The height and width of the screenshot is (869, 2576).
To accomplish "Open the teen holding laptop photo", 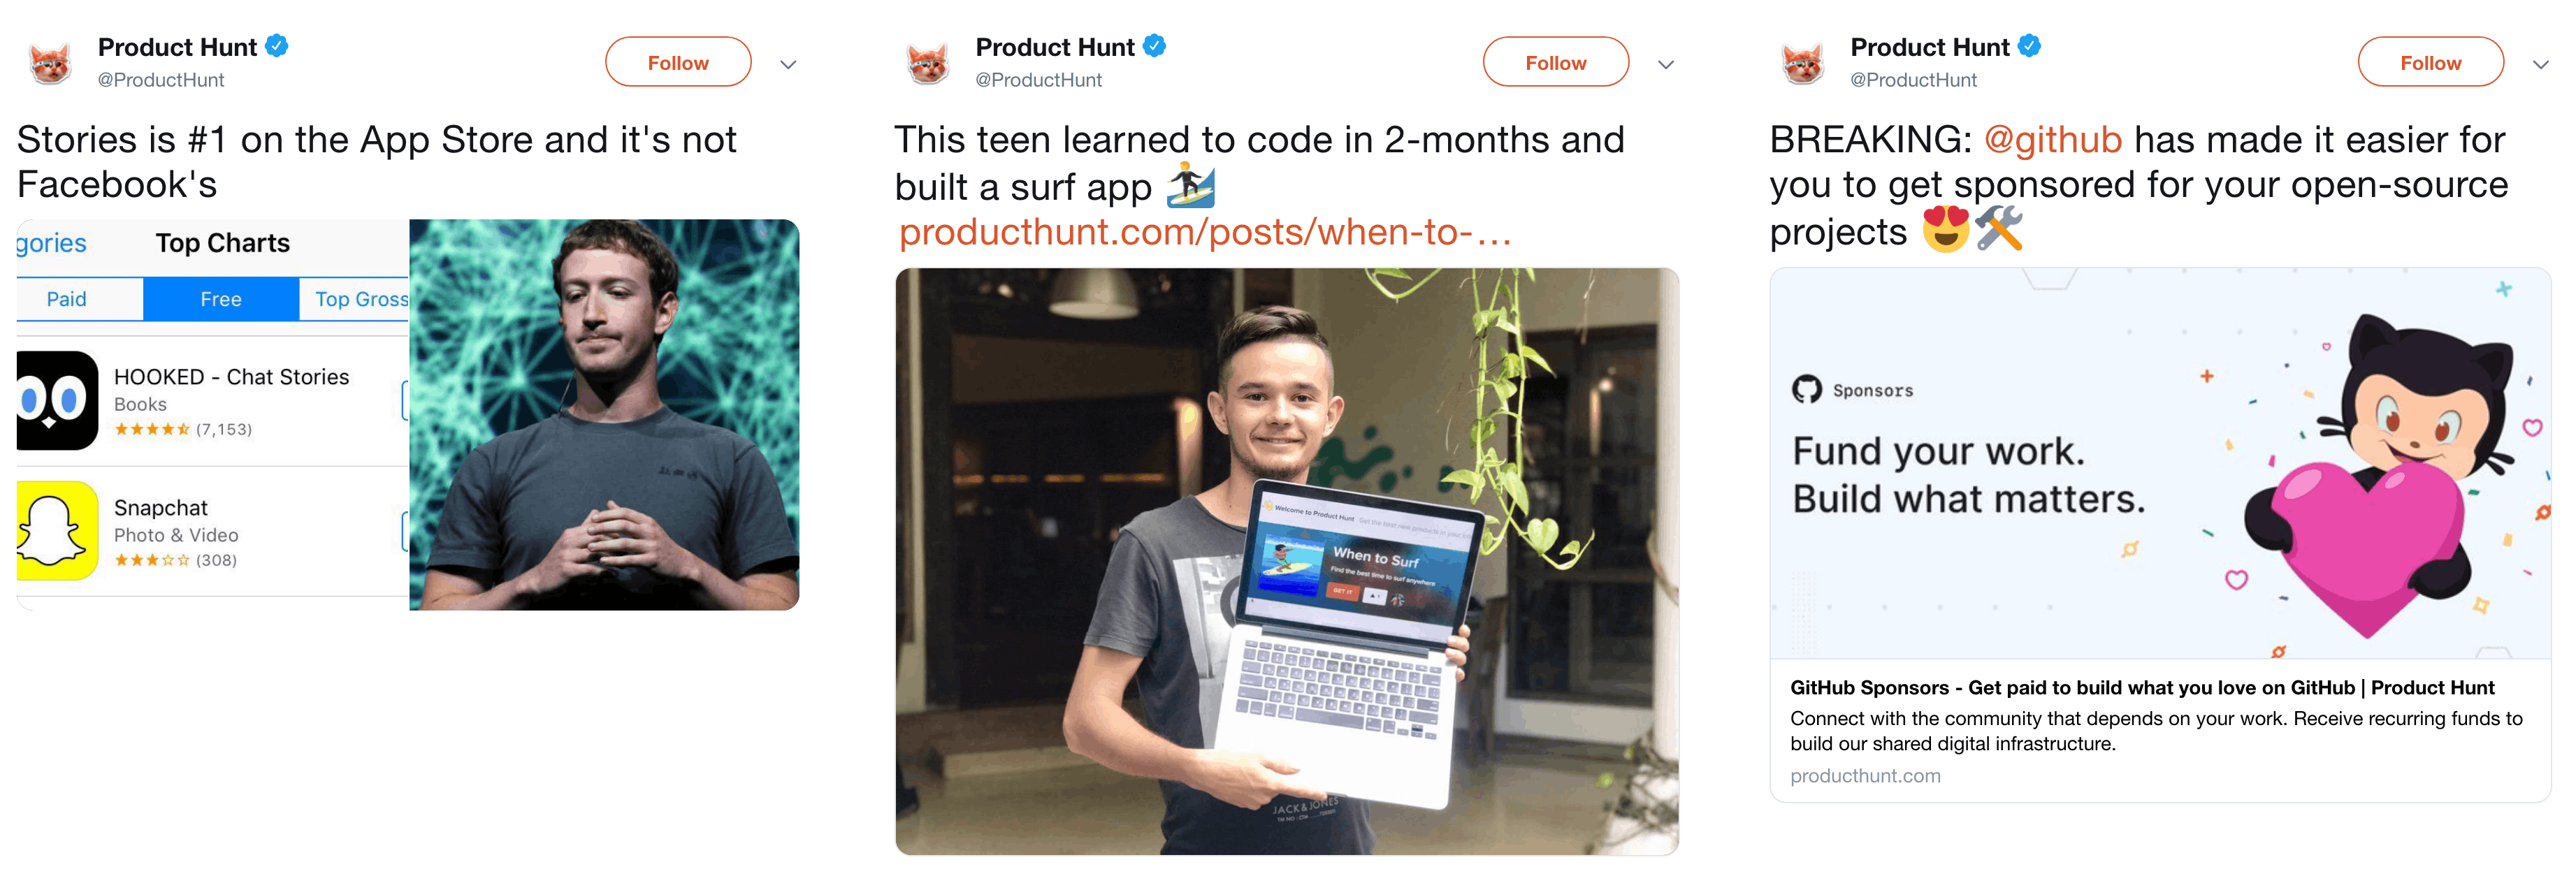I will (1287, 561).
